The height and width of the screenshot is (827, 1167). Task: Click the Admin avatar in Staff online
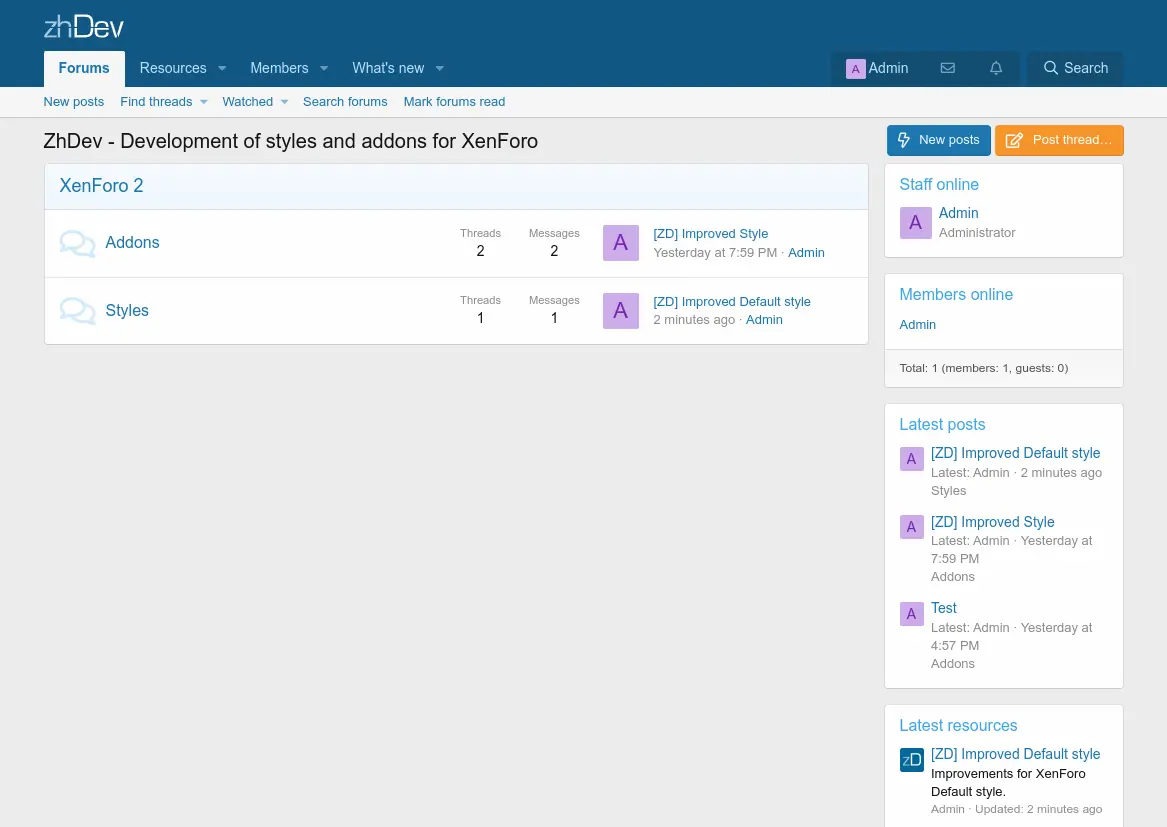[915, 223]
